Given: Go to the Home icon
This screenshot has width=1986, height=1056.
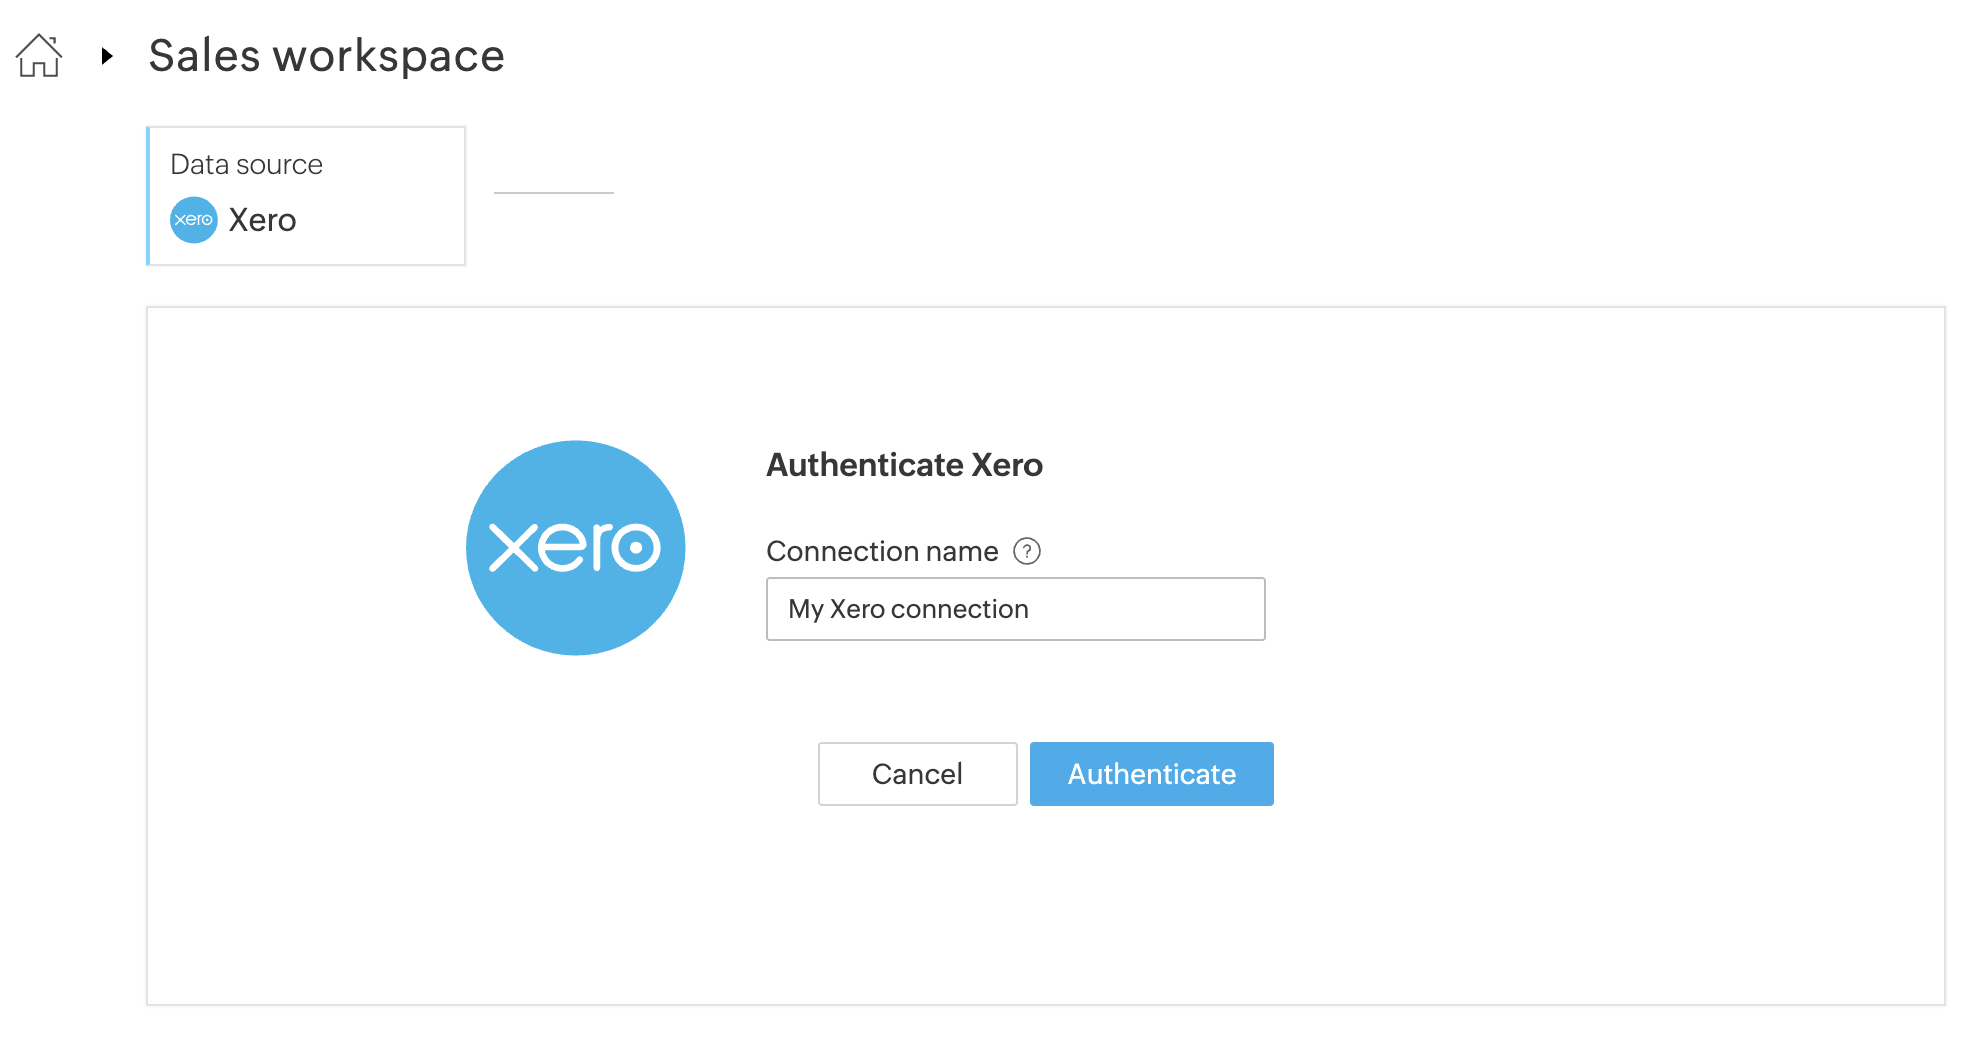Looking at the screenshot, I should pos(39,56).
